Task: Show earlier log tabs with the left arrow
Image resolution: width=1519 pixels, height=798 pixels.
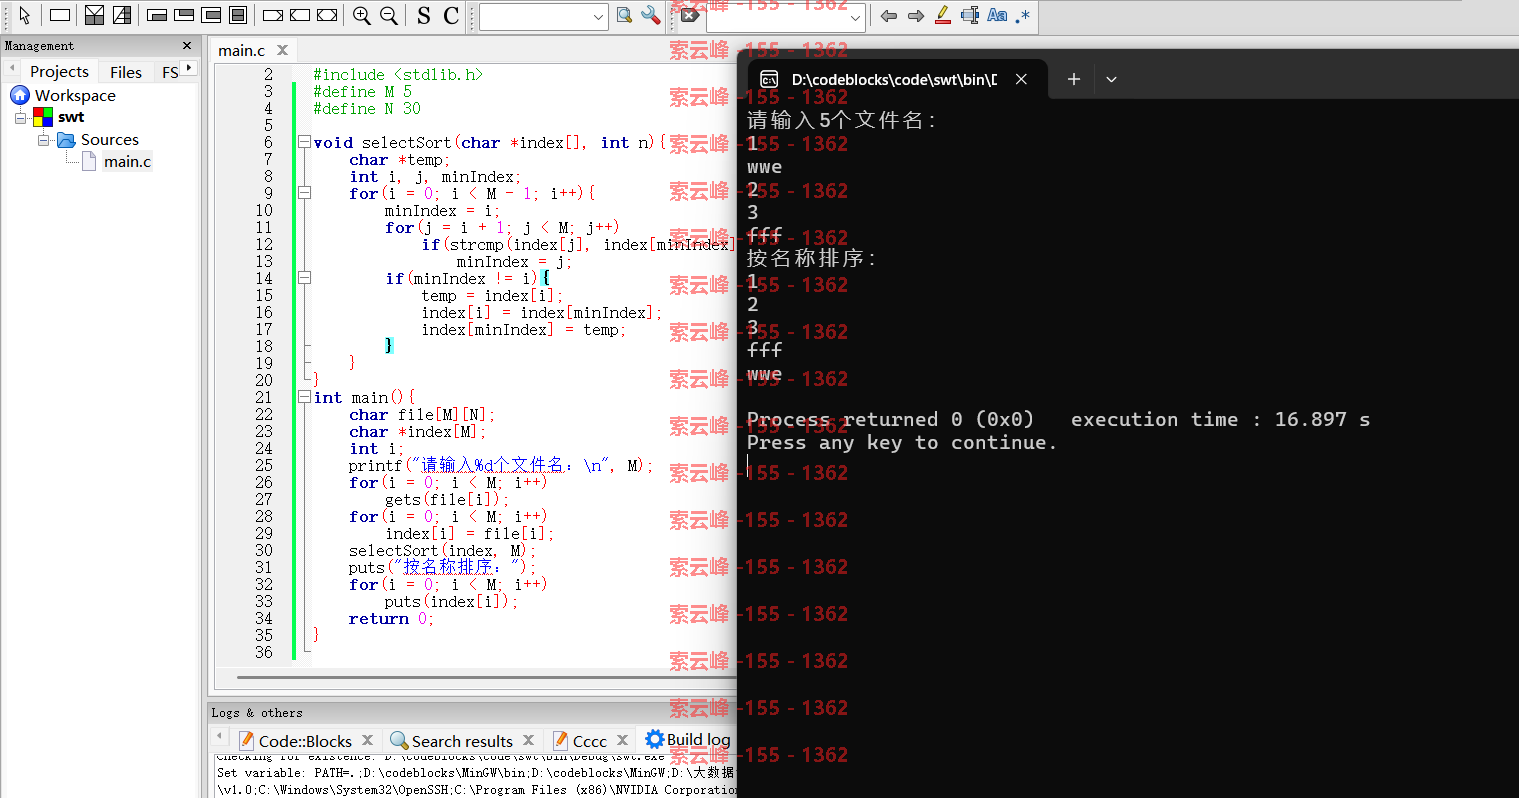Action: (x=220, y=738)
